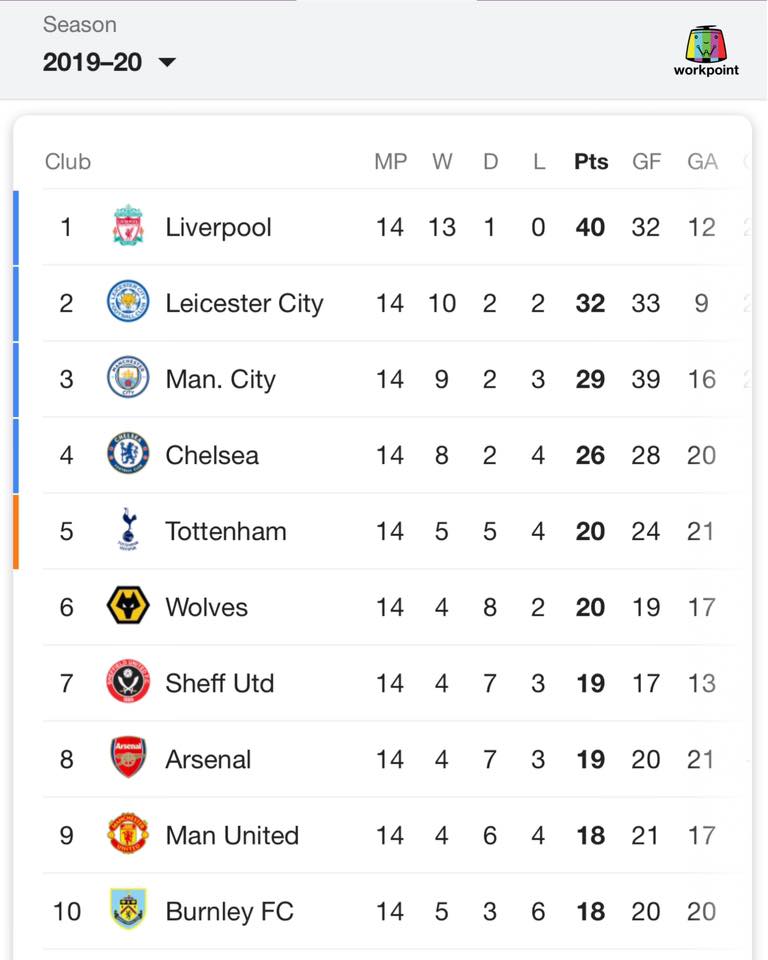Image resolution: width=768 pixels, height=960 pixels.
Task: Click the Liverpool club crest
Action: pyautogui.click(x=128, y=226)
